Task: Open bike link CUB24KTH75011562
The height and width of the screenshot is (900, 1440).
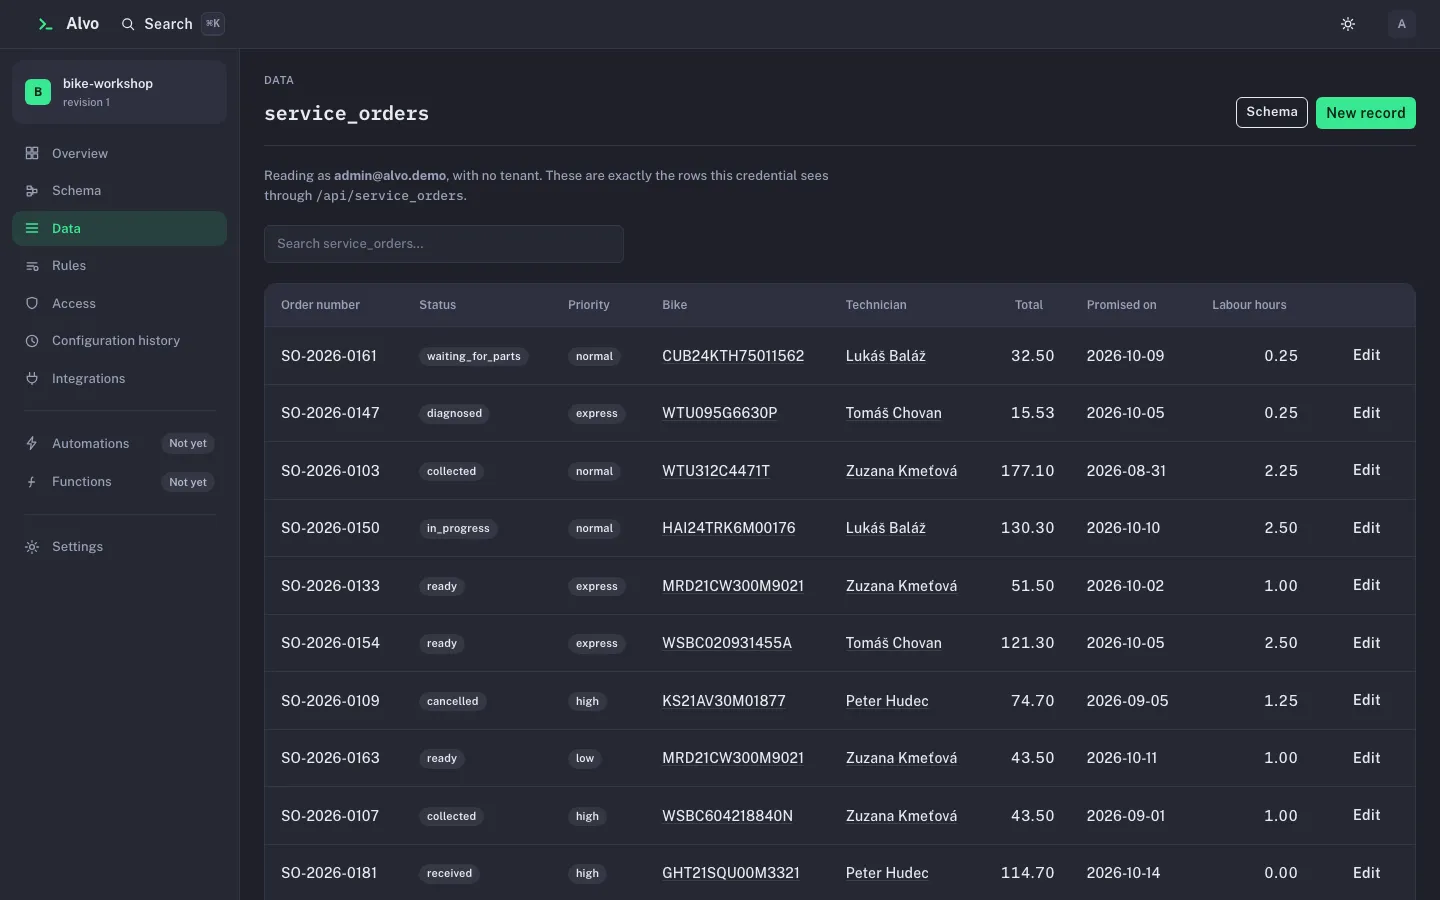Action: pyautogui.click(x=733, y=356)
